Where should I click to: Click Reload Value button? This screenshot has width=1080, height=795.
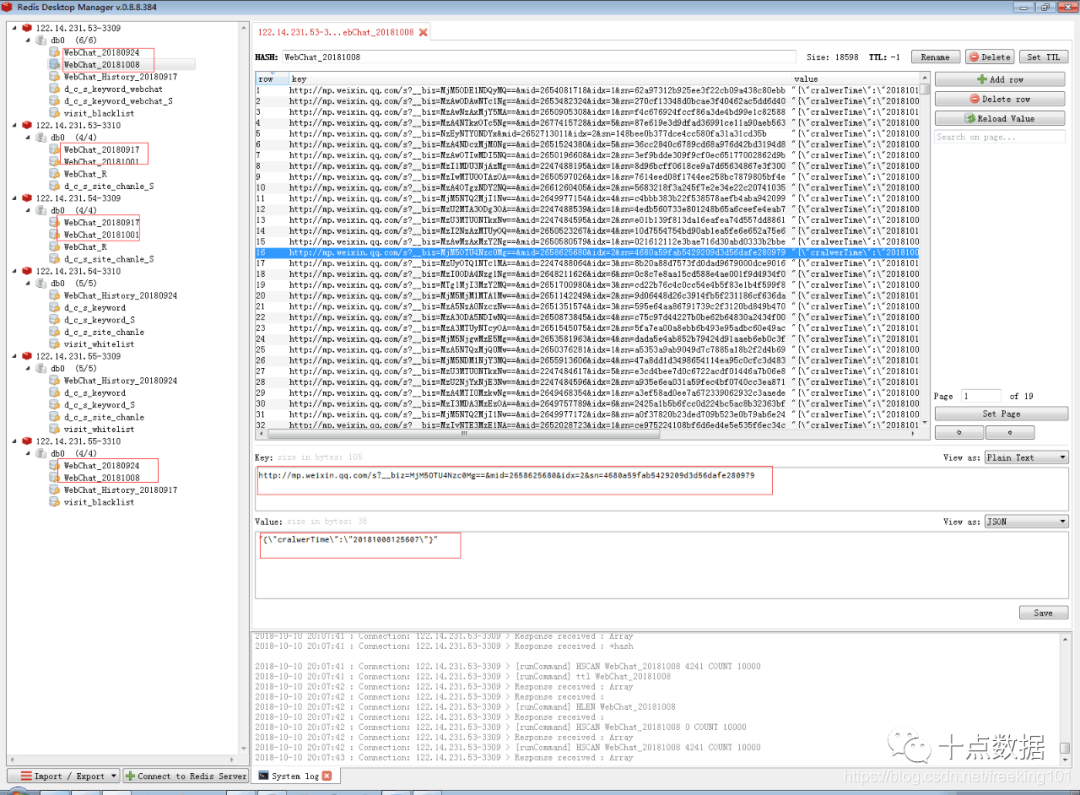point(1000,118)
